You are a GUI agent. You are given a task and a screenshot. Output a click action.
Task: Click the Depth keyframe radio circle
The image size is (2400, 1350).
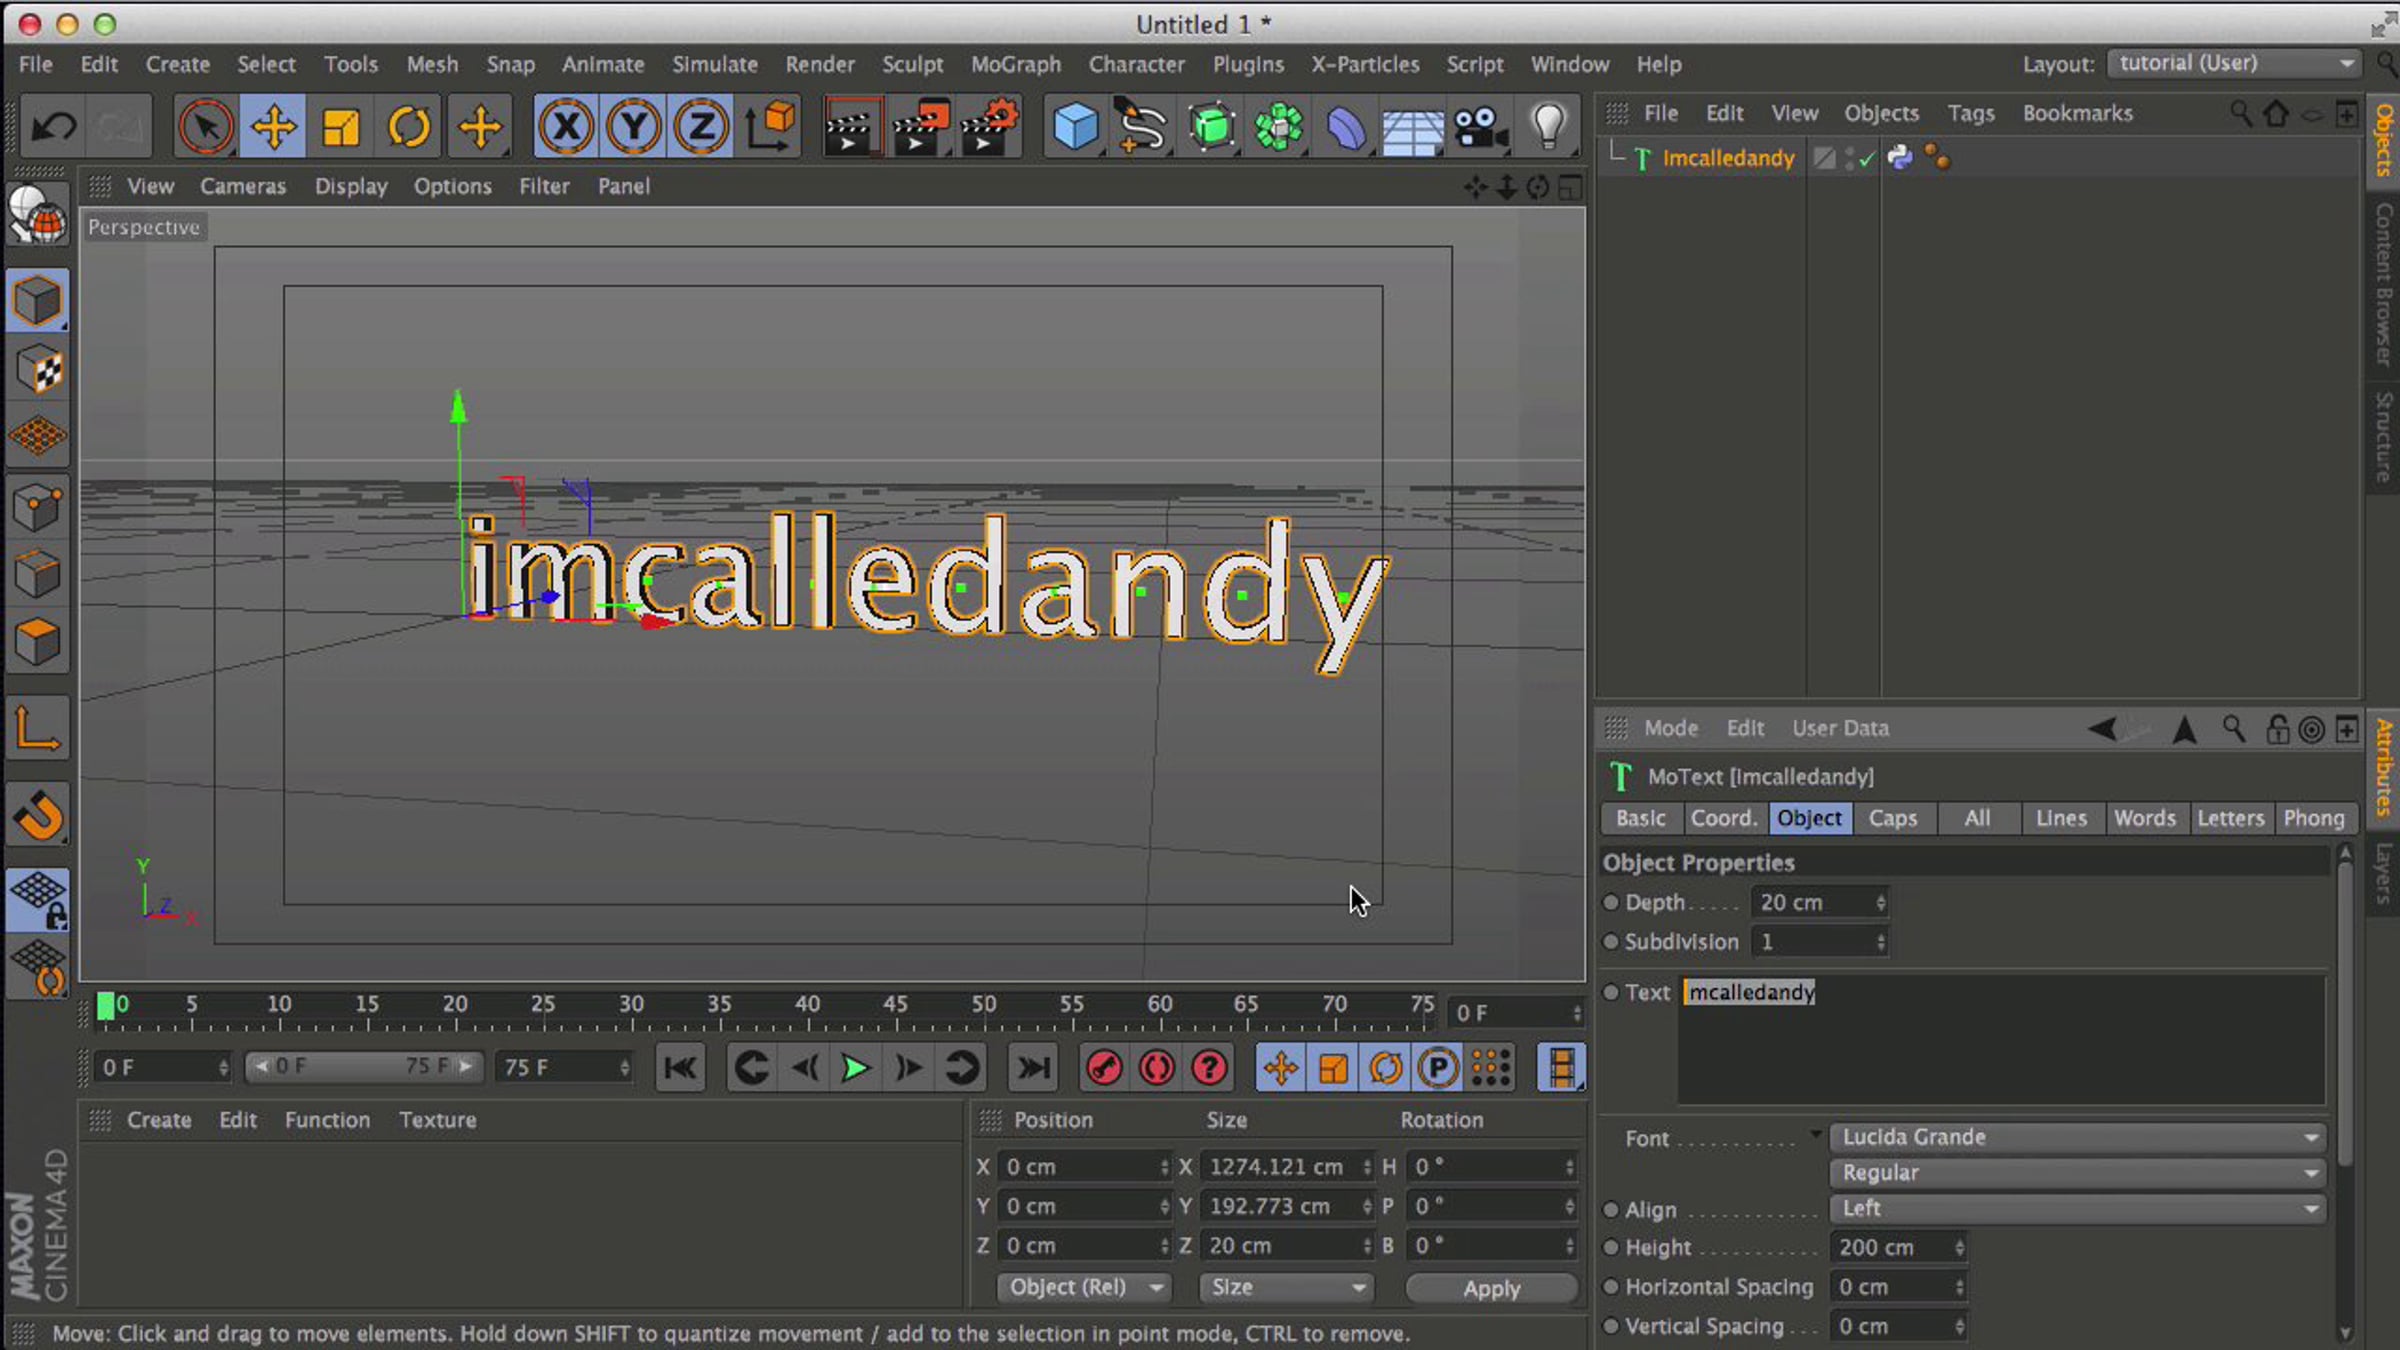coord(1611,902)
